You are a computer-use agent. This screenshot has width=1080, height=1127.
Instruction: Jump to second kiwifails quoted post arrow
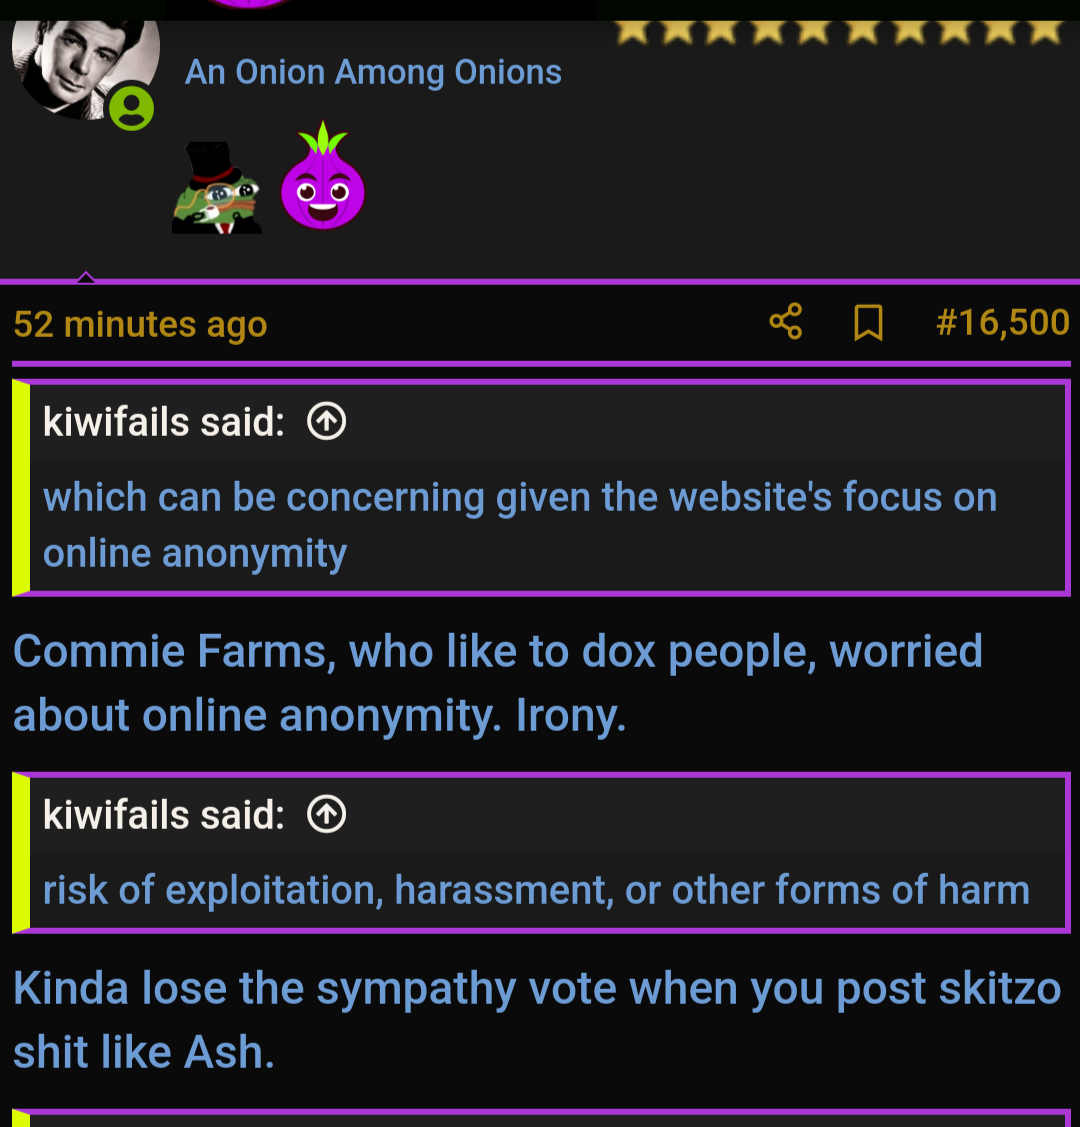tap(327, 814)
